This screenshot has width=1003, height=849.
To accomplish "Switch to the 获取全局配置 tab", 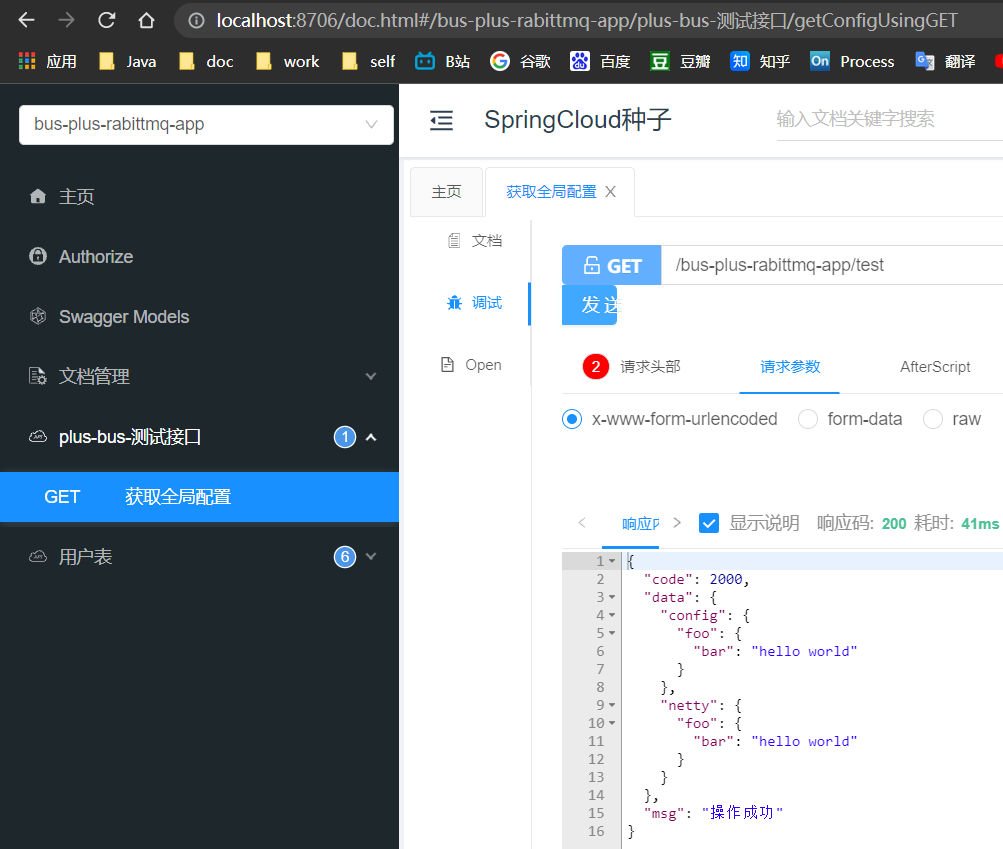I will click(551, 192).
